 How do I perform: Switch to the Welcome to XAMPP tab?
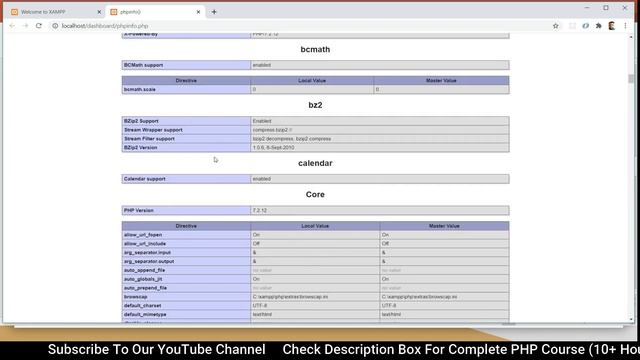click(x=56, y=12)
